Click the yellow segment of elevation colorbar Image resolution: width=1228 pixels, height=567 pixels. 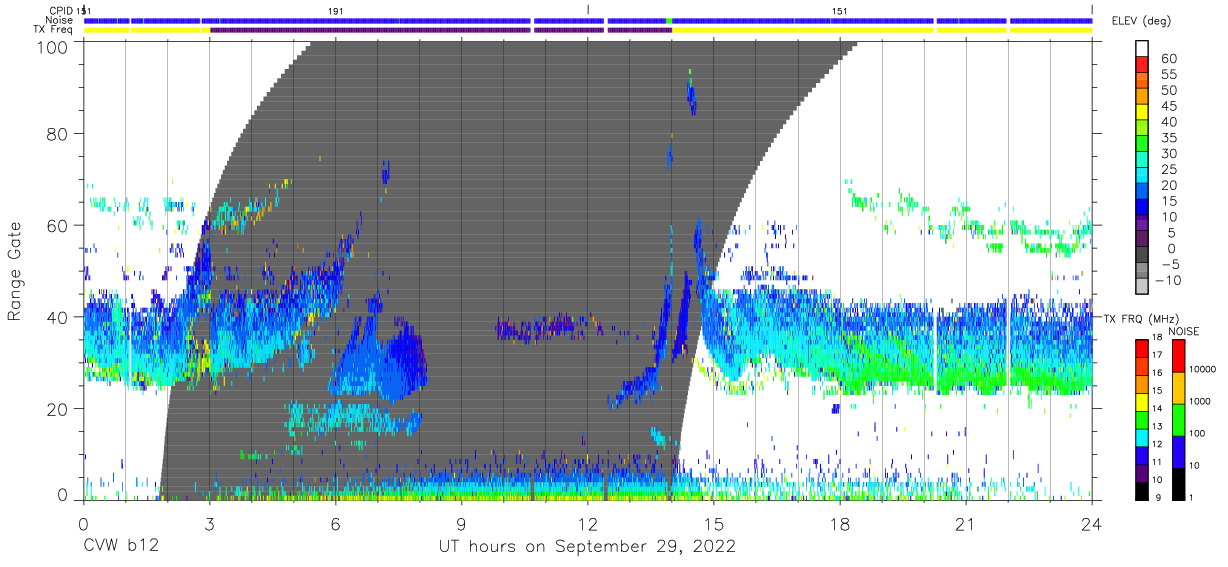[x=1144, y=114]
